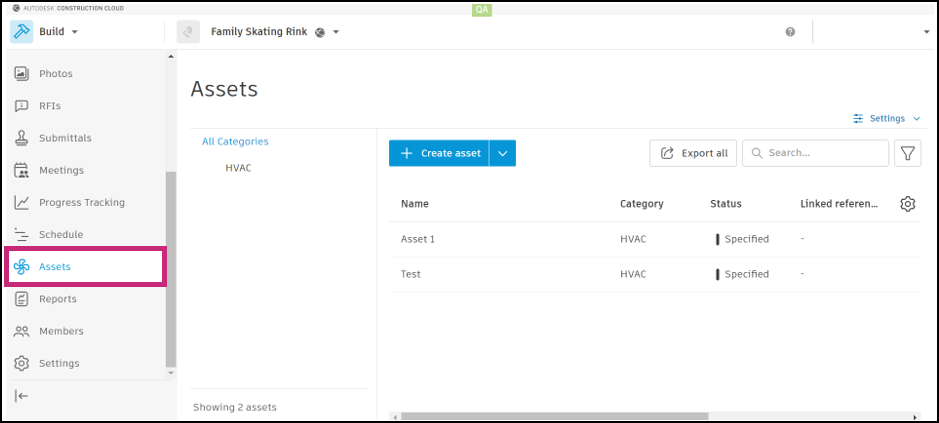Viewport: 939px width, 423px height.
Task: Select the HVAC category
Action: tap(238, 168)
